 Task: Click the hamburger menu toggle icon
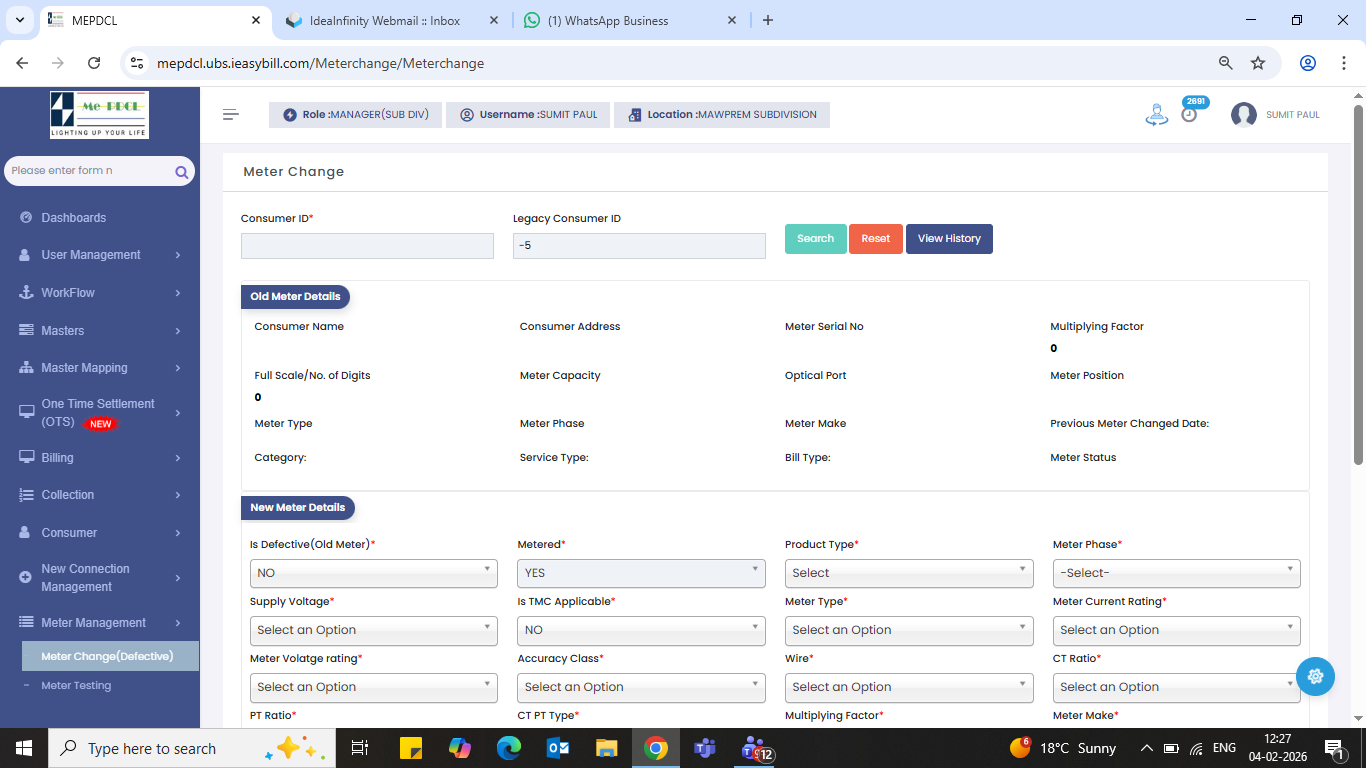click(x=231, y=115)
